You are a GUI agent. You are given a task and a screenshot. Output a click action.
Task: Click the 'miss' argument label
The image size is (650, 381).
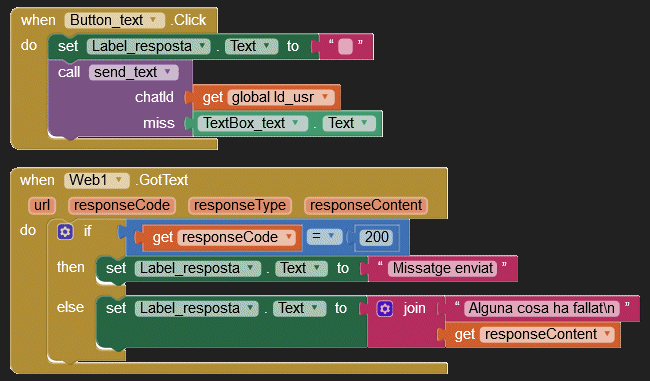tap(159, 123)
